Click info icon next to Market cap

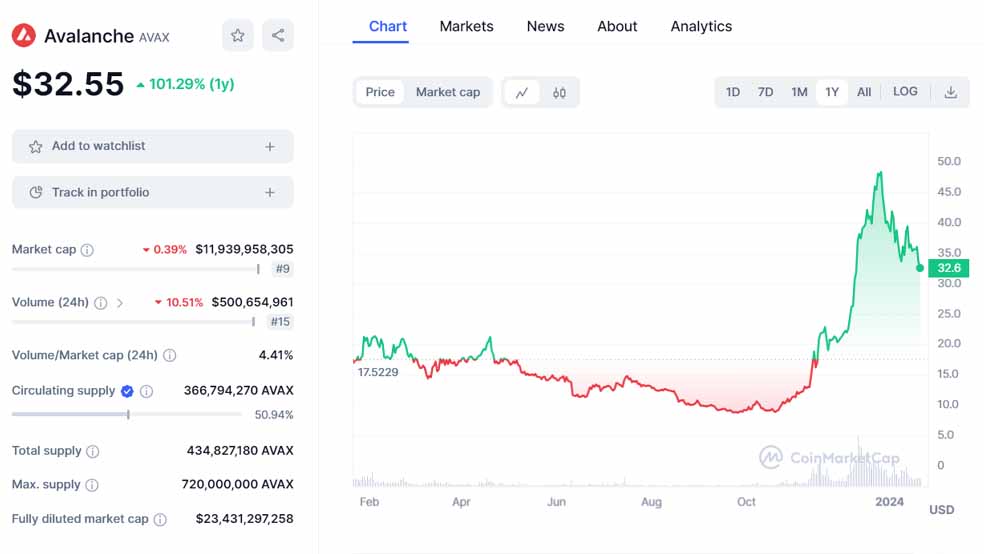coord(87,250)
